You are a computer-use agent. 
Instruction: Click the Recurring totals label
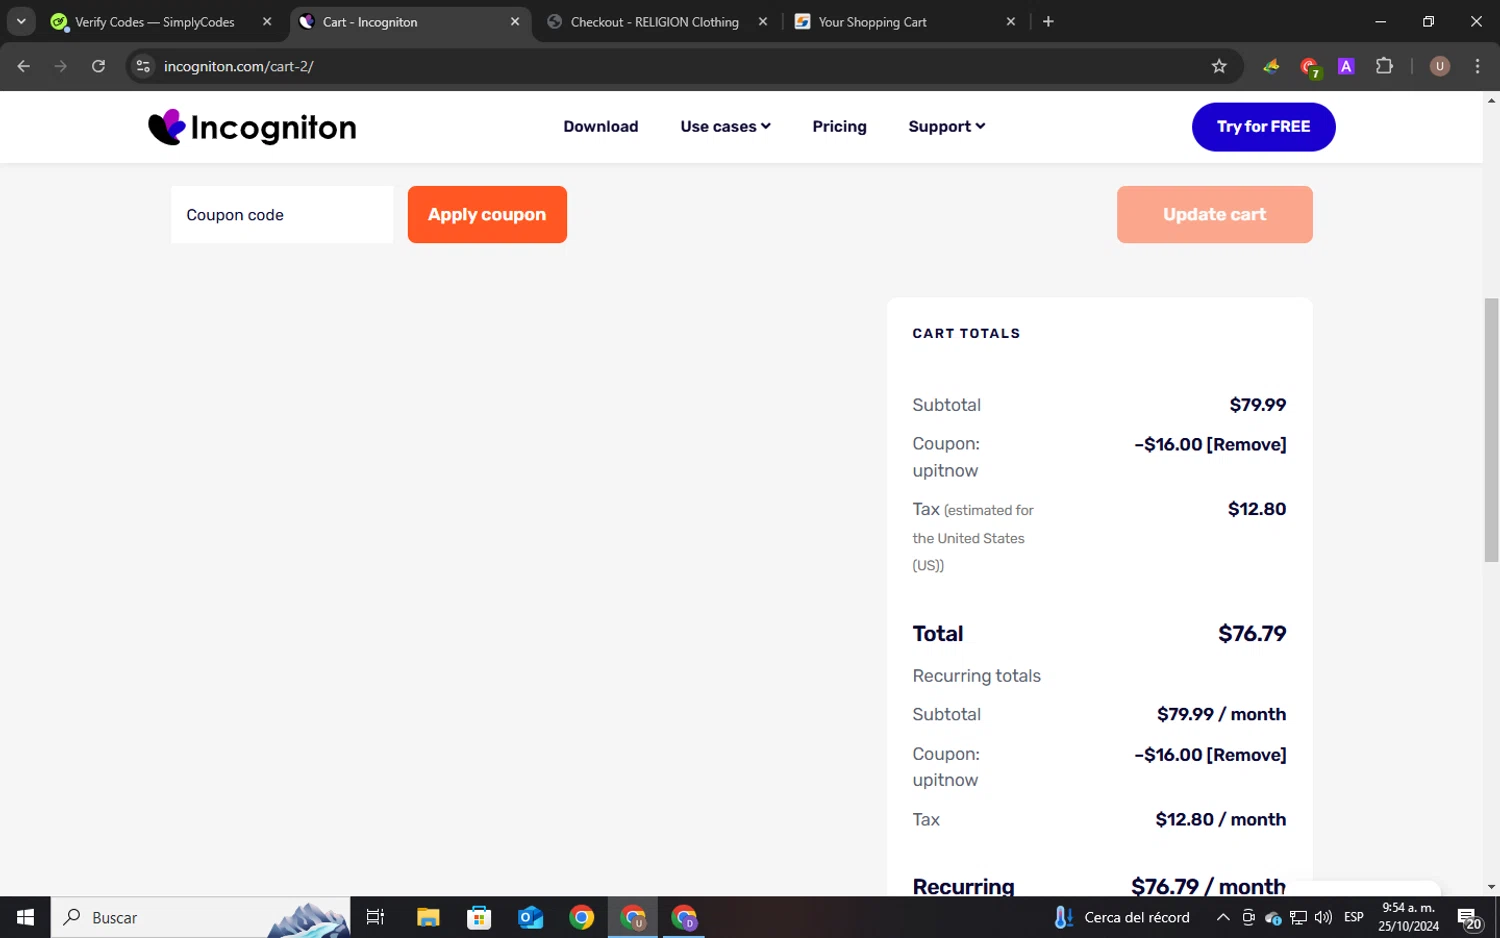pyautogui.click(x=976, y=676)
